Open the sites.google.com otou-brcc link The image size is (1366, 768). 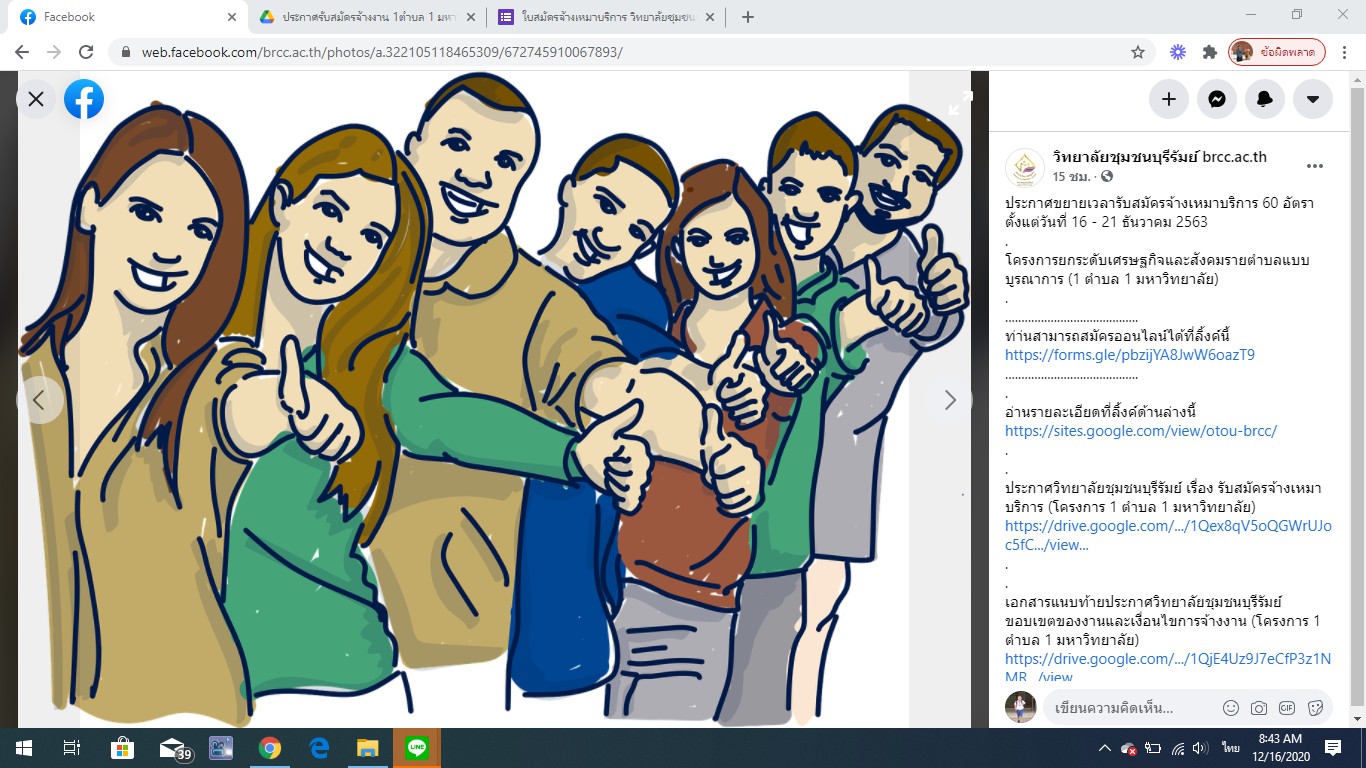tap(1140, 431)
